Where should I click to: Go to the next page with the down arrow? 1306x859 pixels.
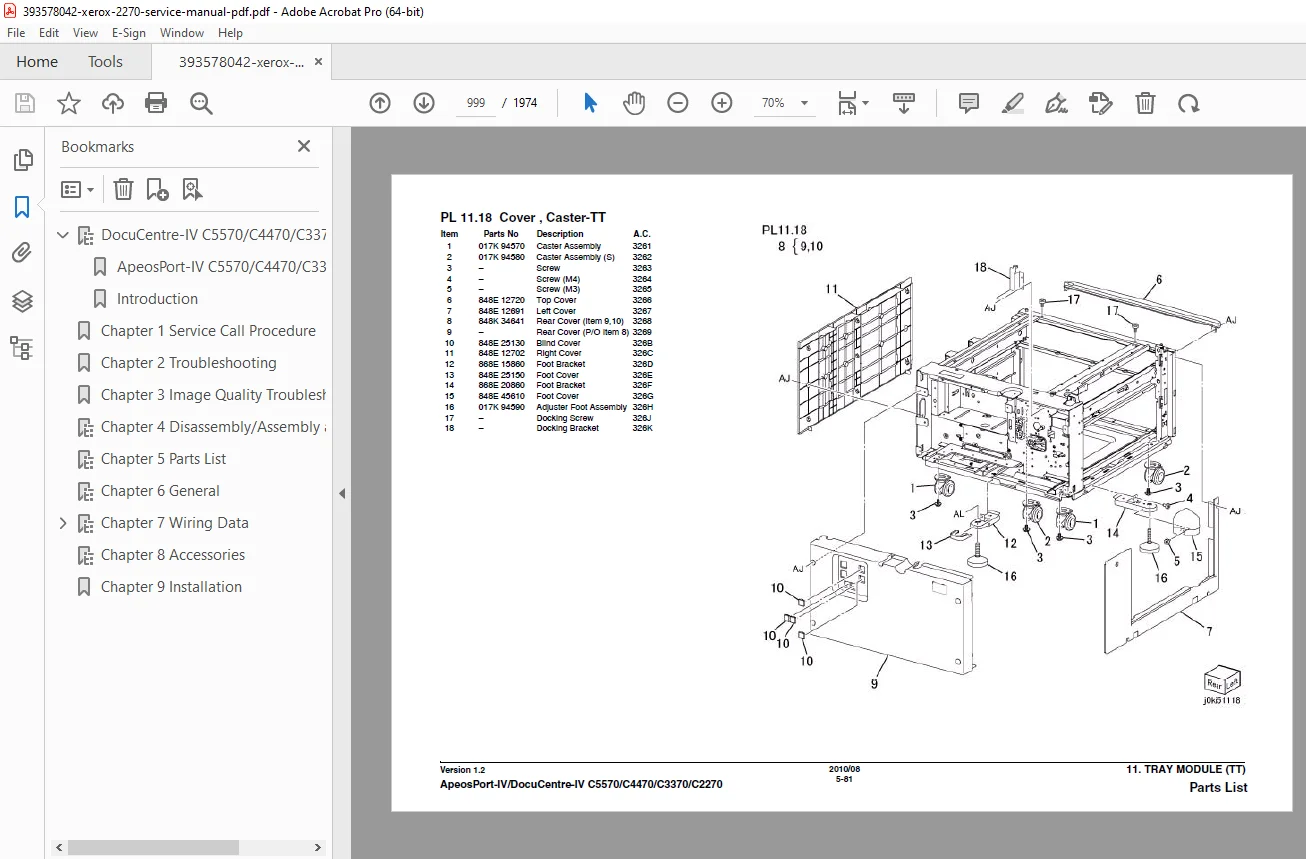click(424, 103)
